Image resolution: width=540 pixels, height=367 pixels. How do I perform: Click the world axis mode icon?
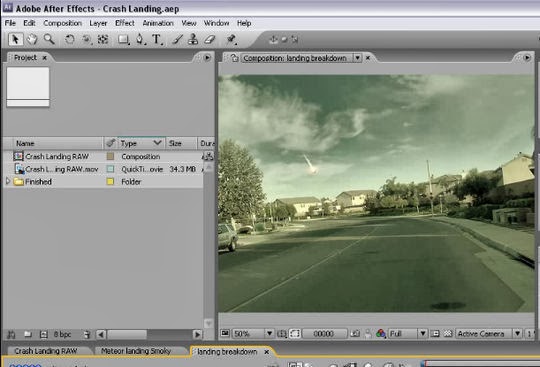coord(284,39)
